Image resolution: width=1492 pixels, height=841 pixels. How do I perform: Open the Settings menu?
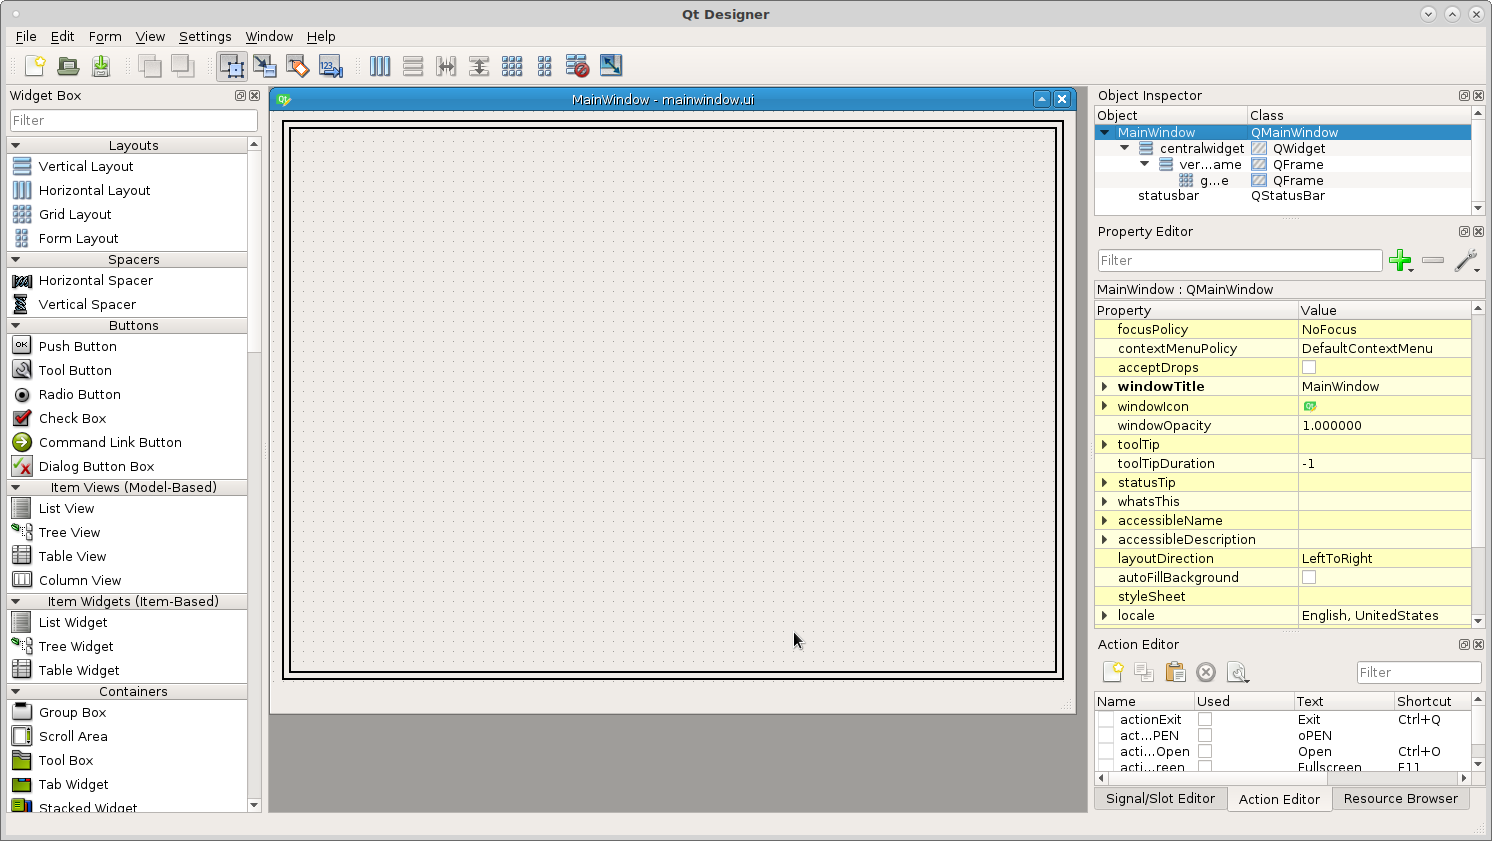click(x=205, y=36)
